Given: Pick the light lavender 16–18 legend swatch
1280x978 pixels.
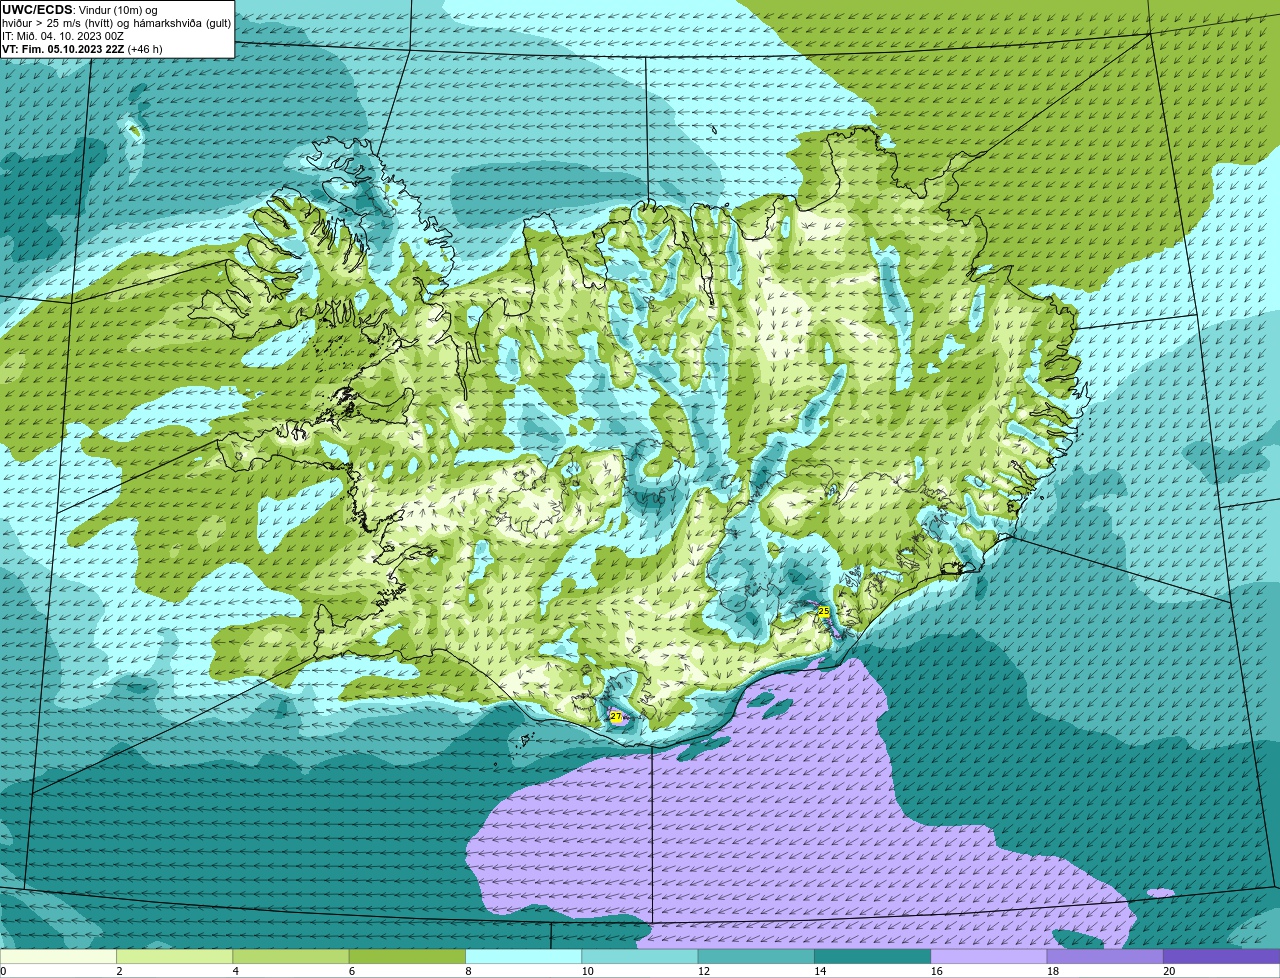Looking at the screenshot, I should pyautogui.click(x=989, y=956).
